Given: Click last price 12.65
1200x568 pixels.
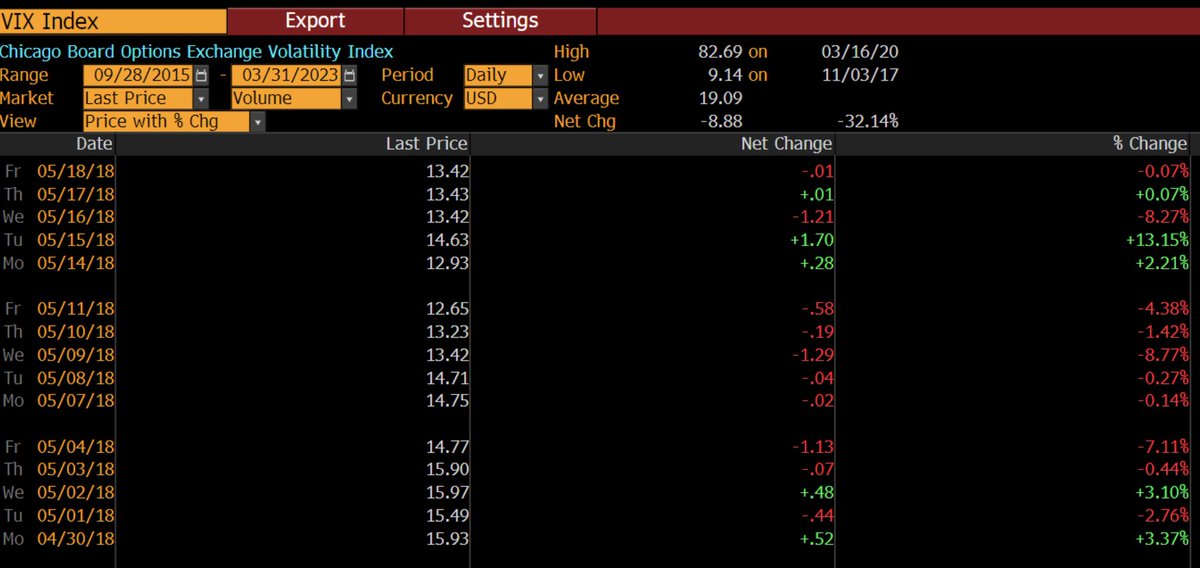Looking at the screenshot, I should click(x=447, y=309).
